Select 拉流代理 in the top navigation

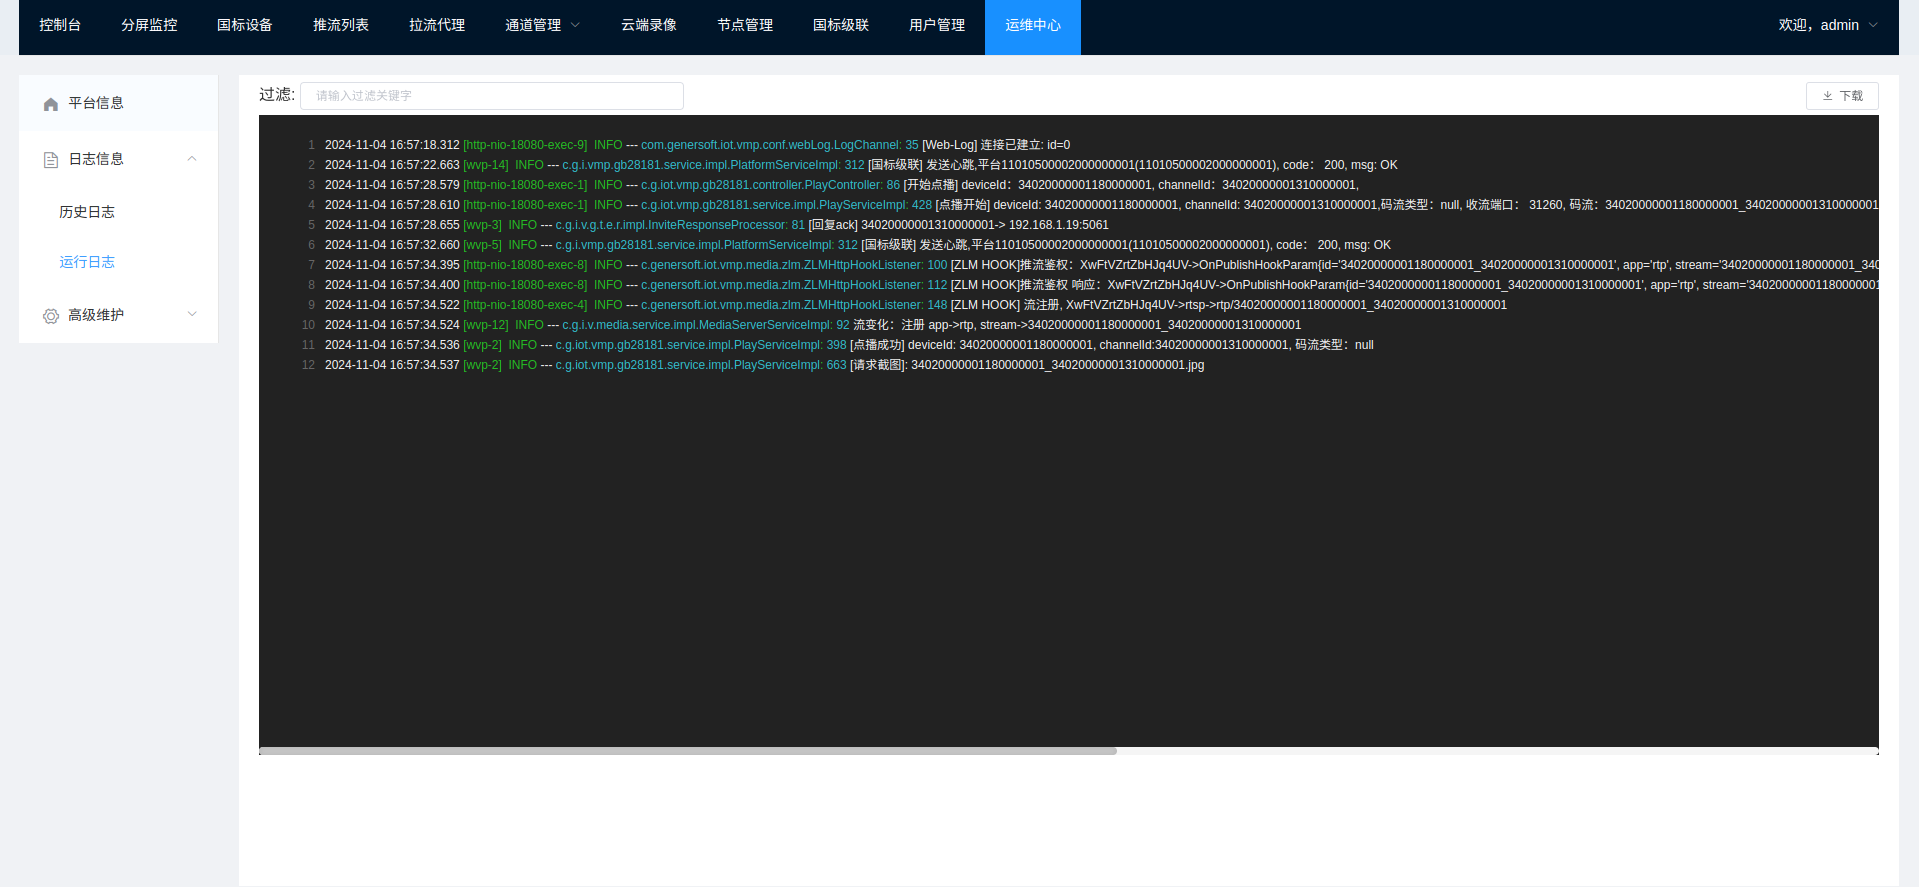pos(437,25)
